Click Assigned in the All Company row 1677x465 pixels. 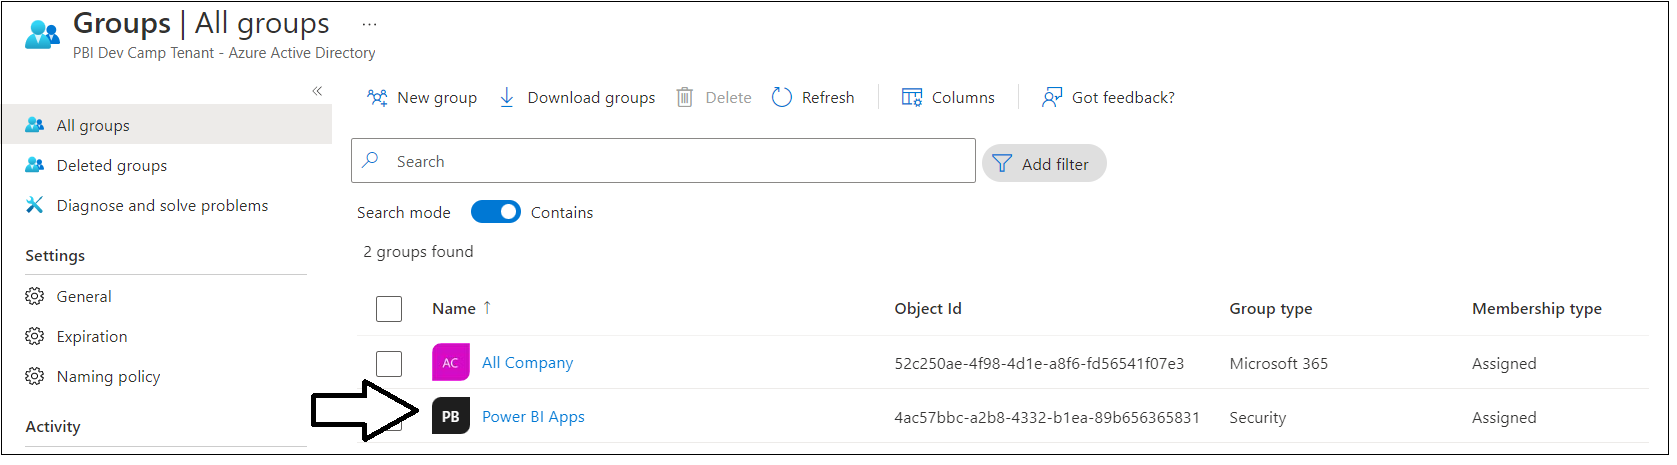click(1504, 364)
